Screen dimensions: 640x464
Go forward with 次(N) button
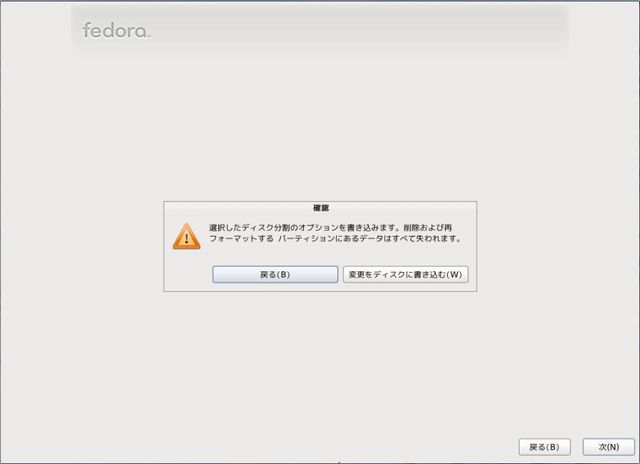coord(609,447)
